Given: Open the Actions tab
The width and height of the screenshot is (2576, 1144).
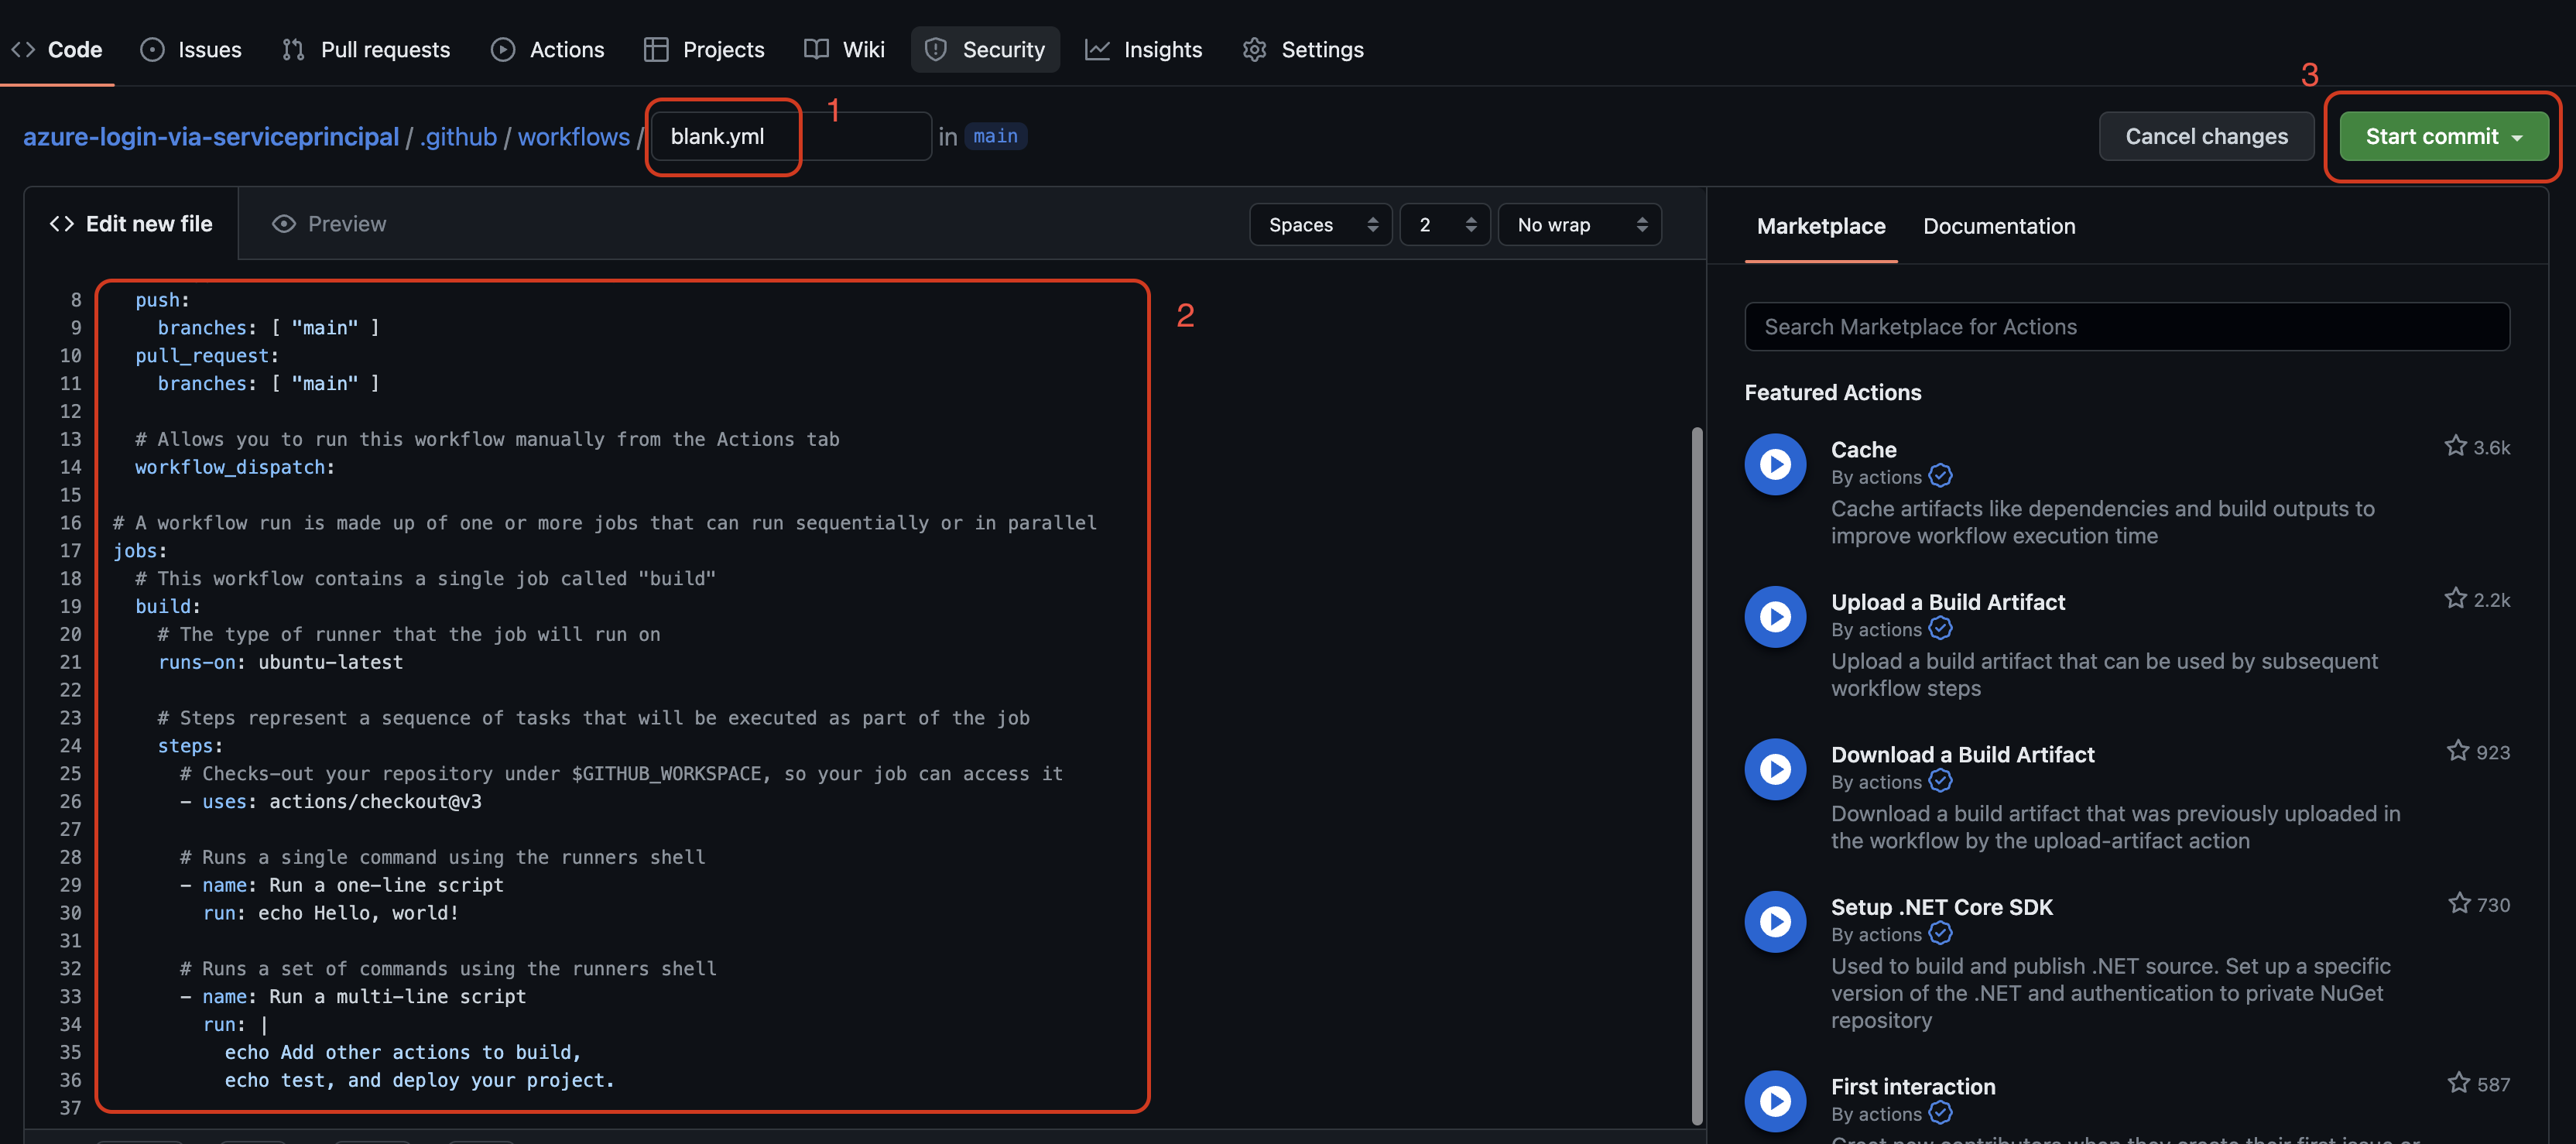Looking at the screenshot, I should tap(547, 49).
